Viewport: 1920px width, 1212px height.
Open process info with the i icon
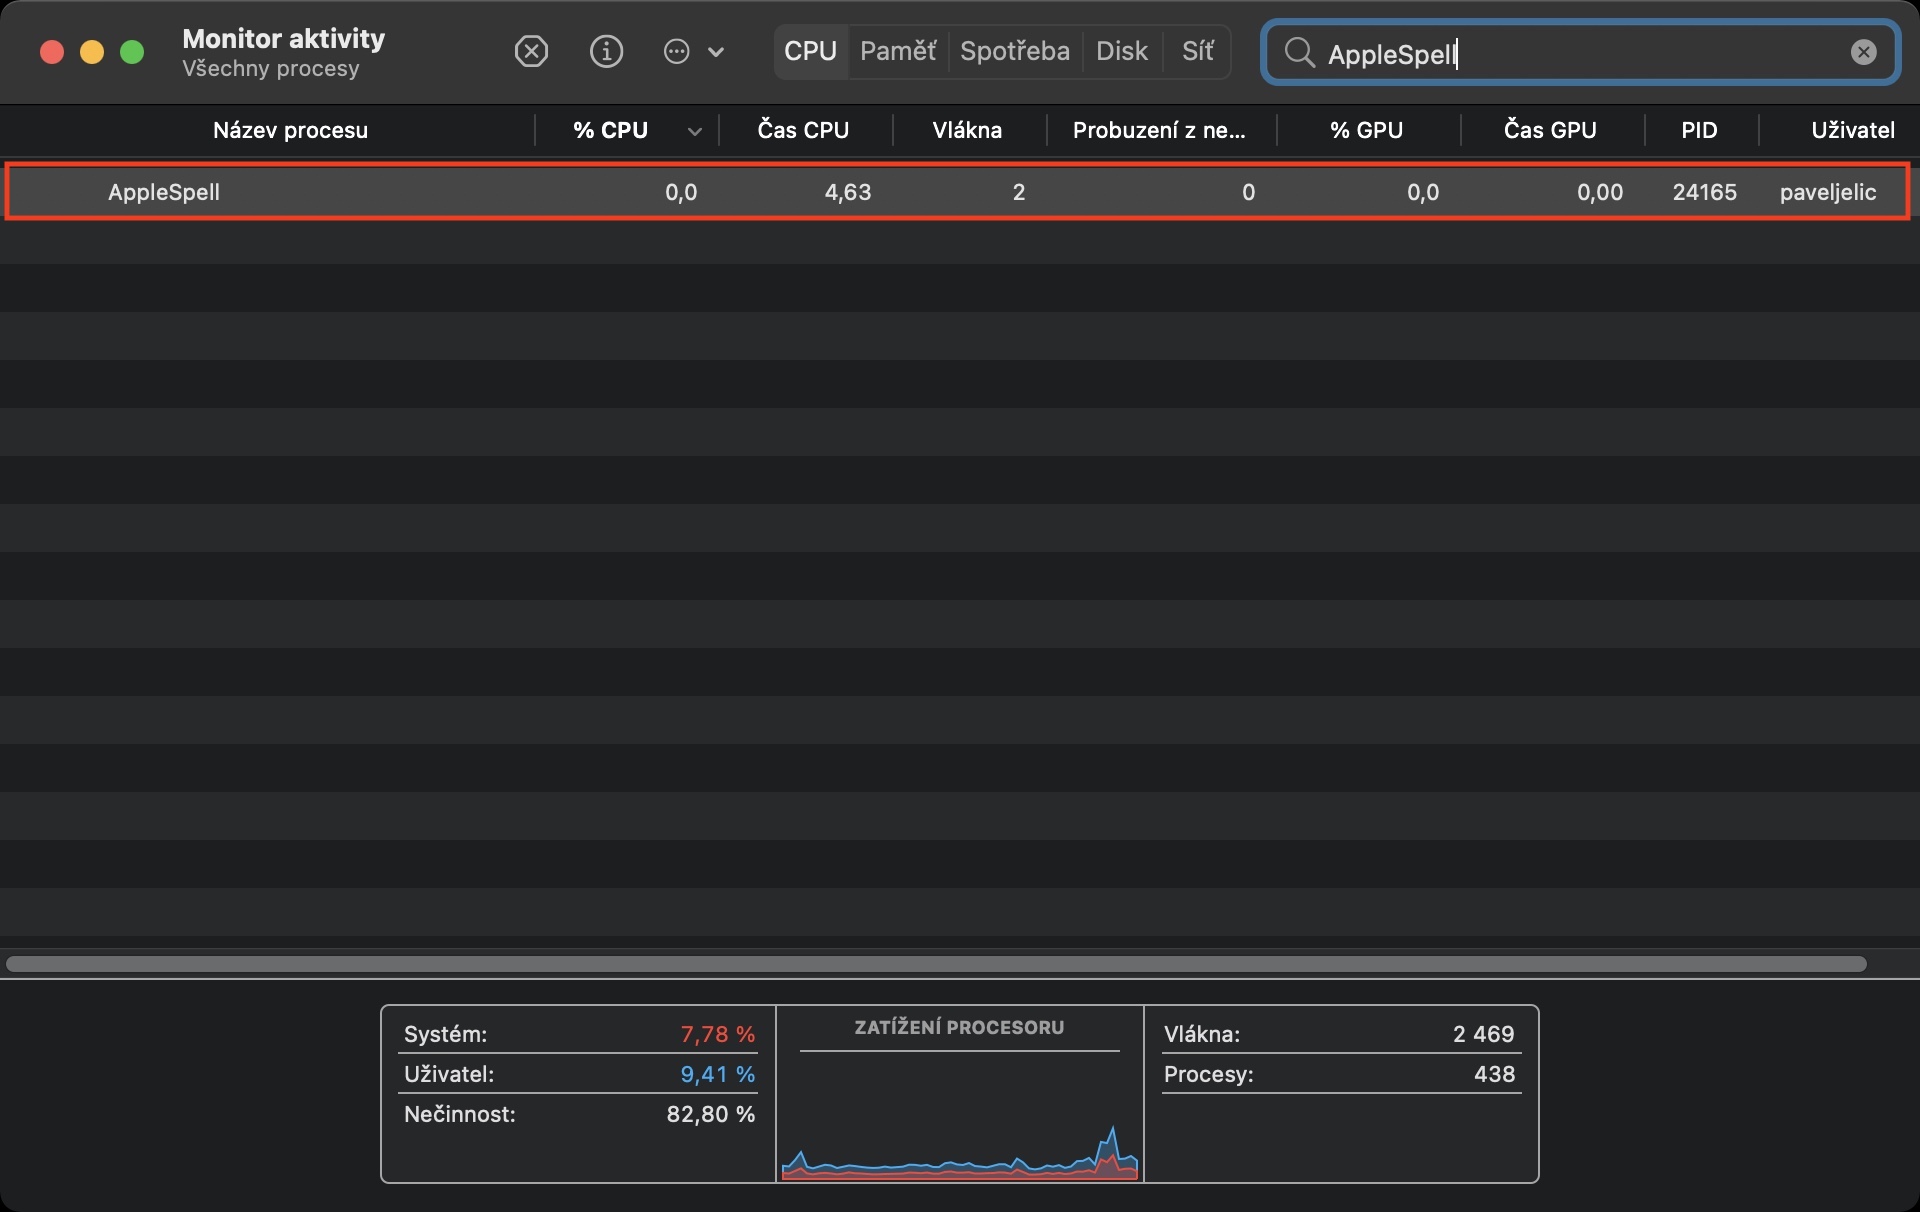[606, 51]
